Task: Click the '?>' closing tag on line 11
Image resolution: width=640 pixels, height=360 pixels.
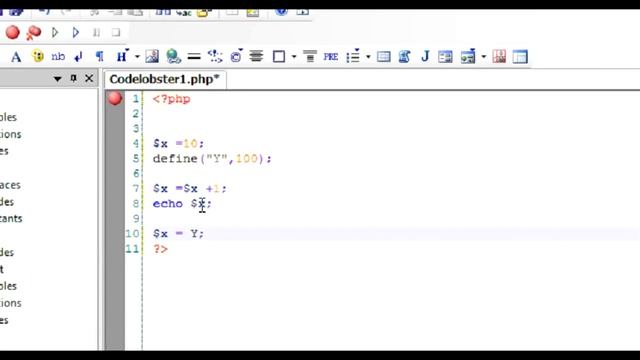Action: [x=160, y=249]
